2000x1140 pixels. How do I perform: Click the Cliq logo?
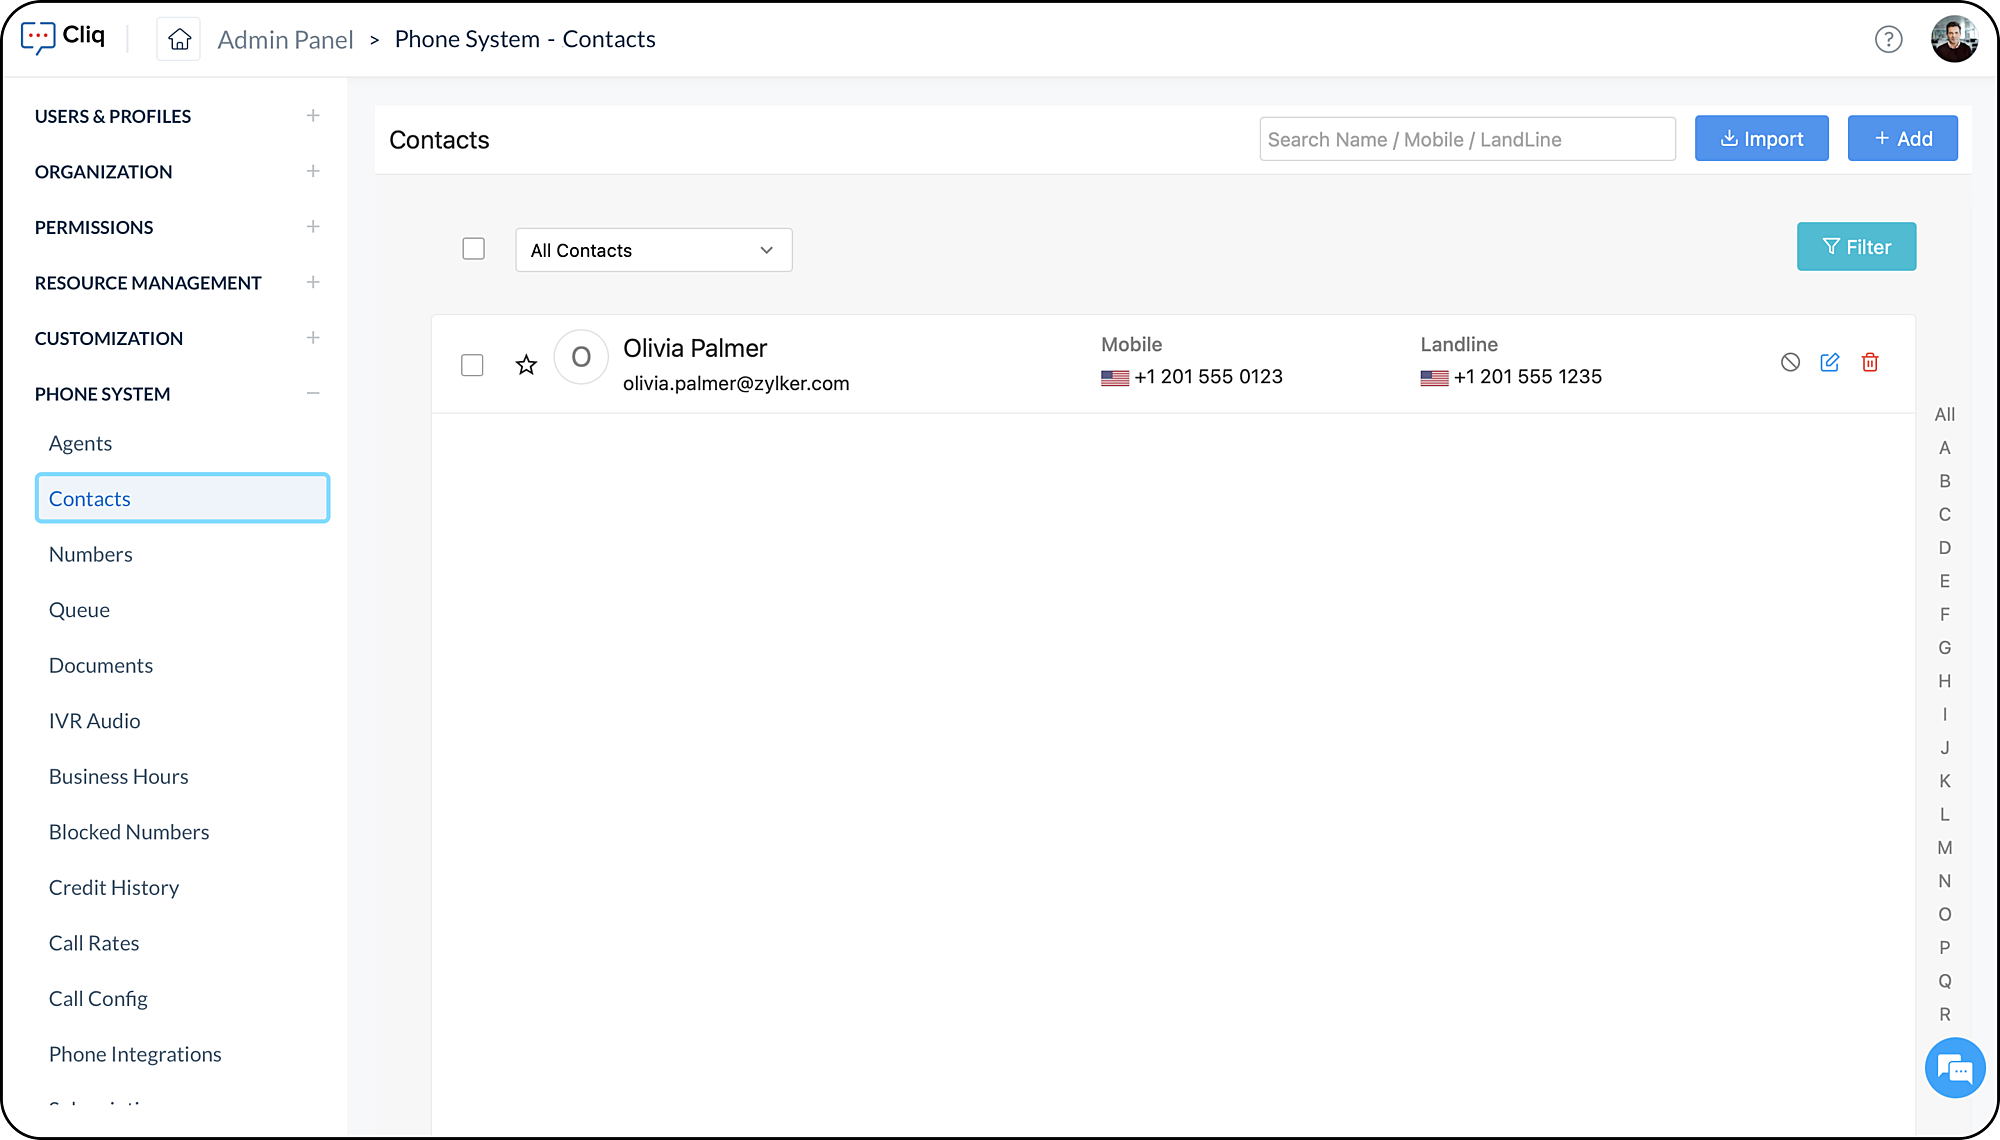(x=64, y=37)
